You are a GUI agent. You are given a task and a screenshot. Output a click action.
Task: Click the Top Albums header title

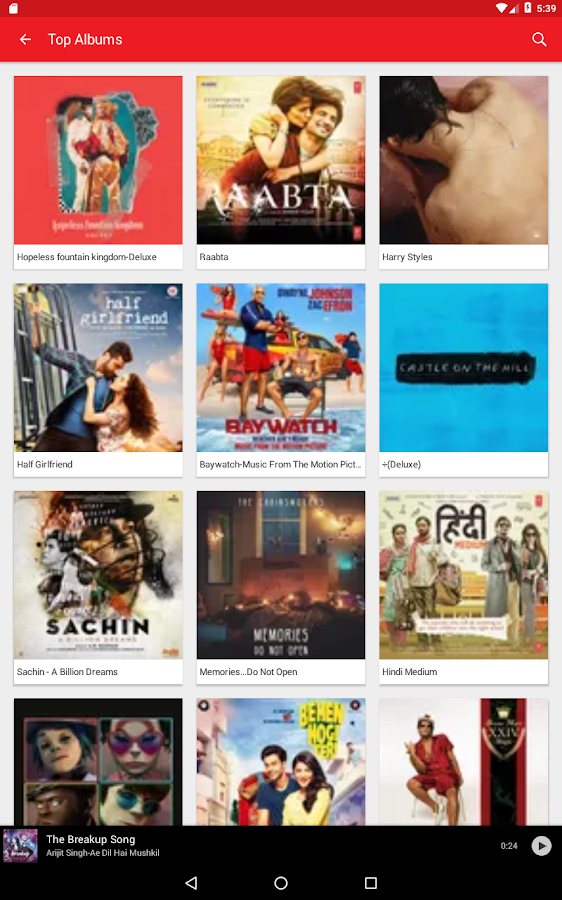[85, 39]
